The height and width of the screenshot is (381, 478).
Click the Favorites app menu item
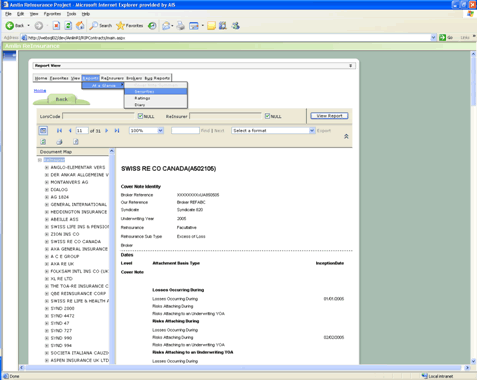pyautogui.click(x=59, y=78)
